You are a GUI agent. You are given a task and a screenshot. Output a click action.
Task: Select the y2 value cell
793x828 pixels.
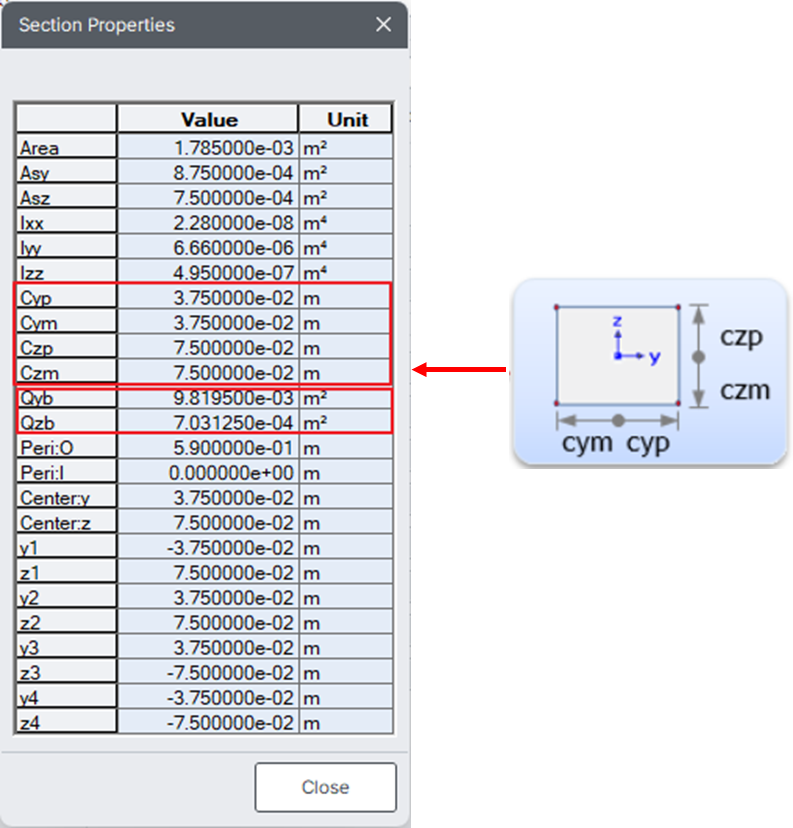(208, 598)
